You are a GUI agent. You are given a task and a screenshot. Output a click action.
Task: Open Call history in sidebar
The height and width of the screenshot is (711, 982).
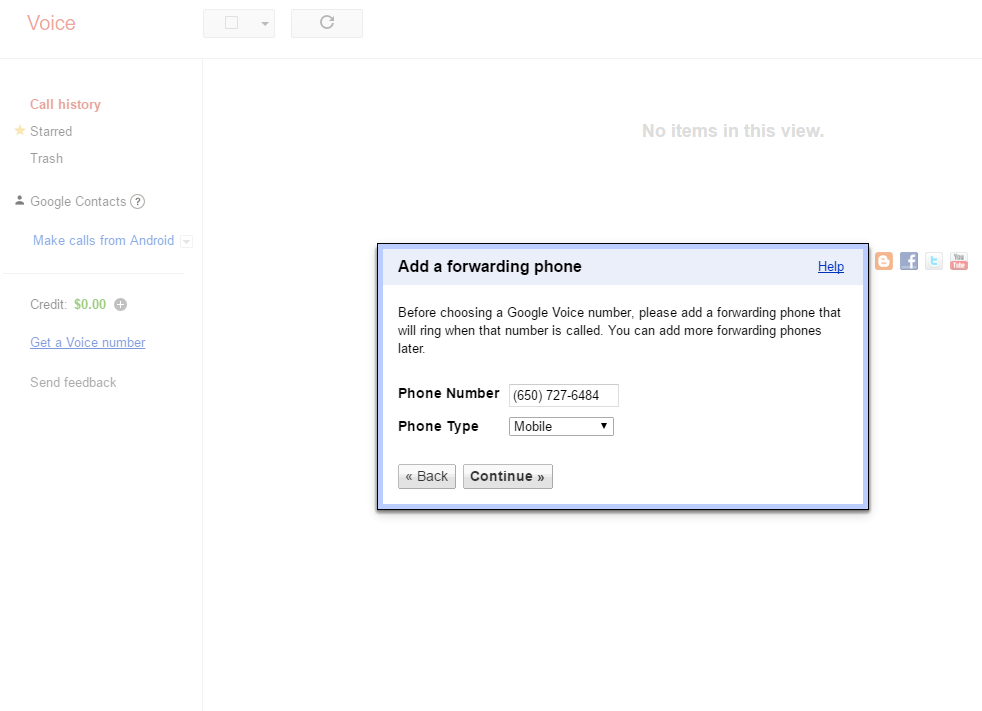pyautogui.click(x=65, y=105)
